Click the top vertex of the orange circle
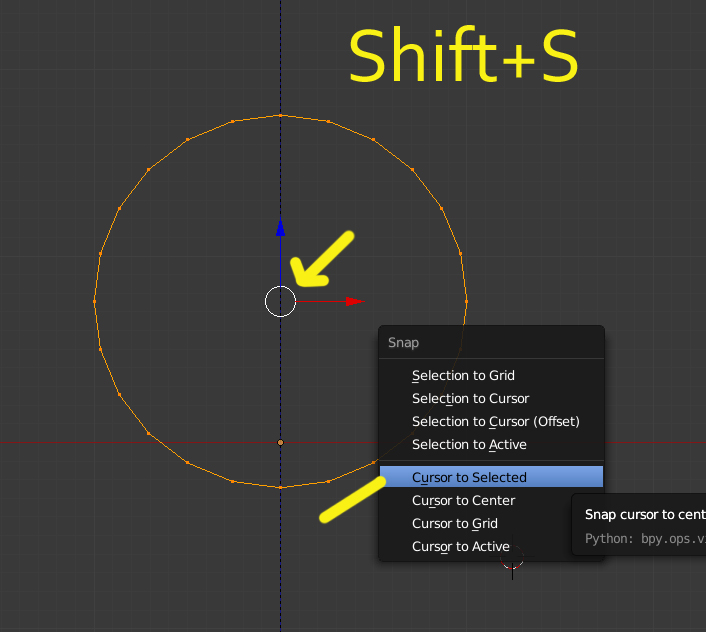 [x=281, y=116]
